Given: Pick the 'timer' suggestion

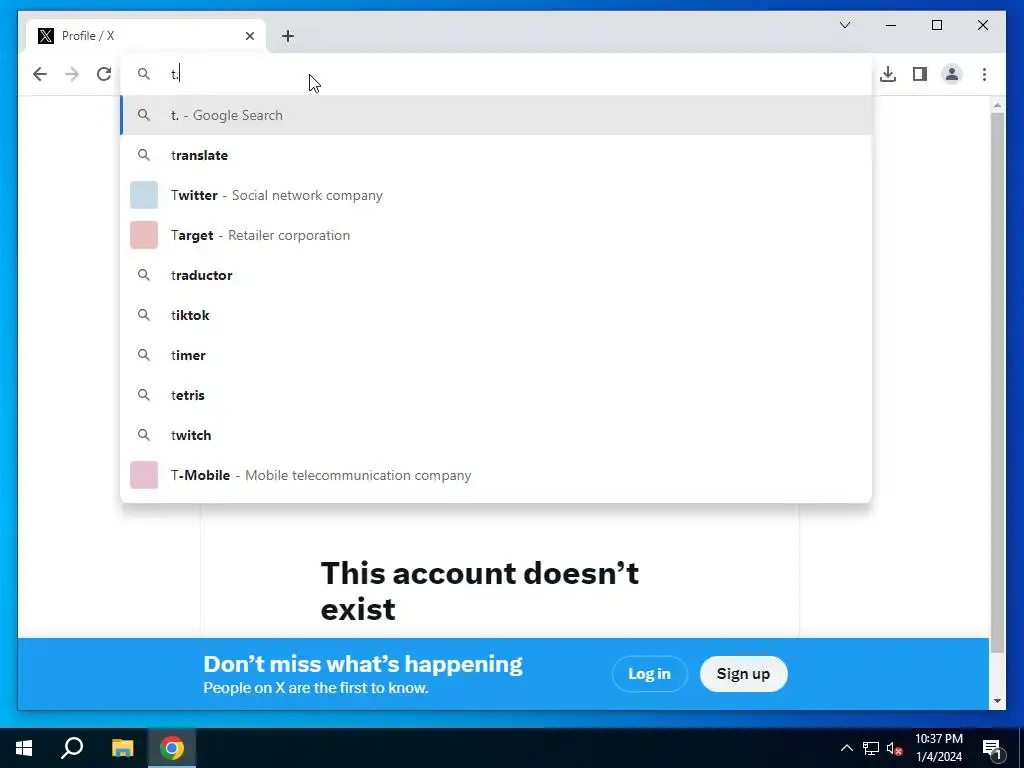Looking at the screenshot, I should [x=496, y=355].
